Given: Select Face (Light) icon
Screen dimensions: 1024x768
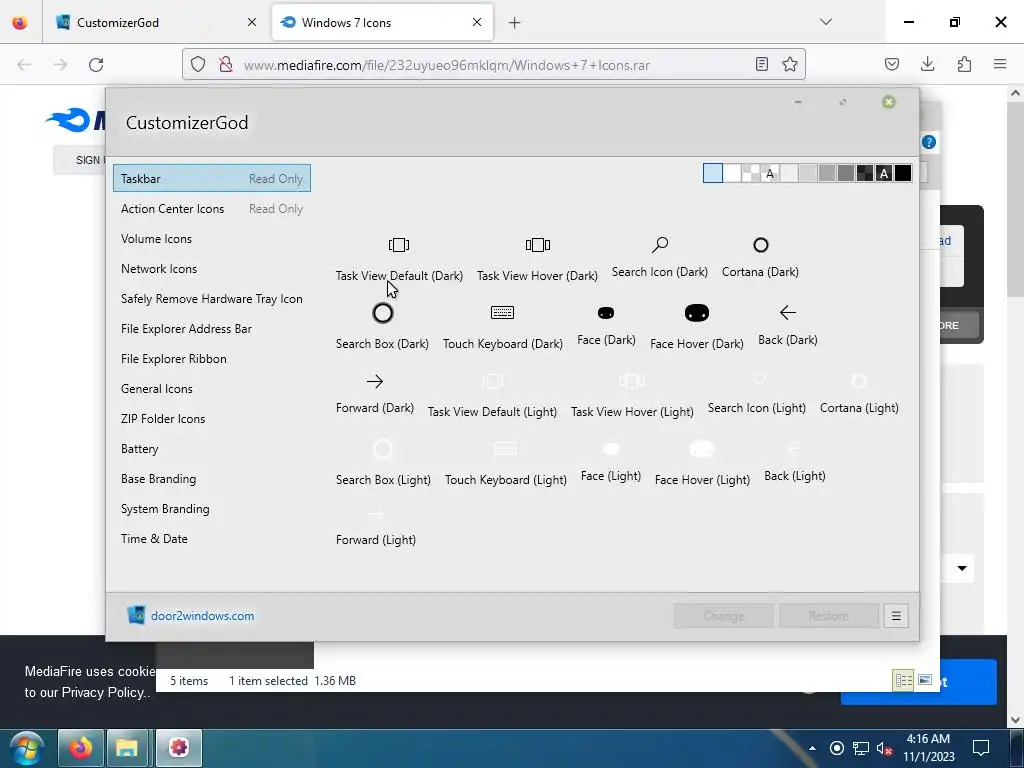Looking at the screenshot, I should click(x=611, y=449).
